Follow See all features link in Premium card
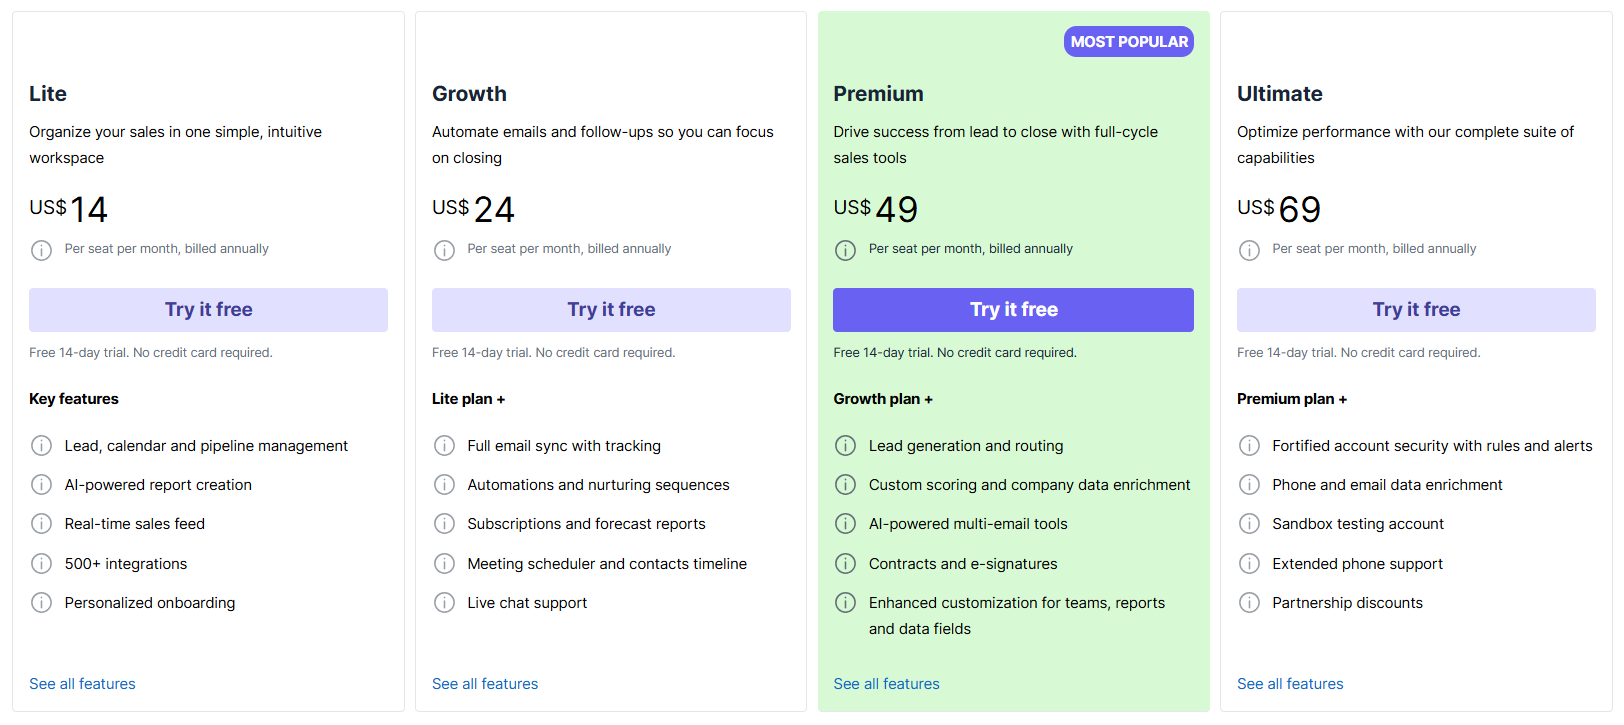This screenshot has height=725, width=1624. 886,684
